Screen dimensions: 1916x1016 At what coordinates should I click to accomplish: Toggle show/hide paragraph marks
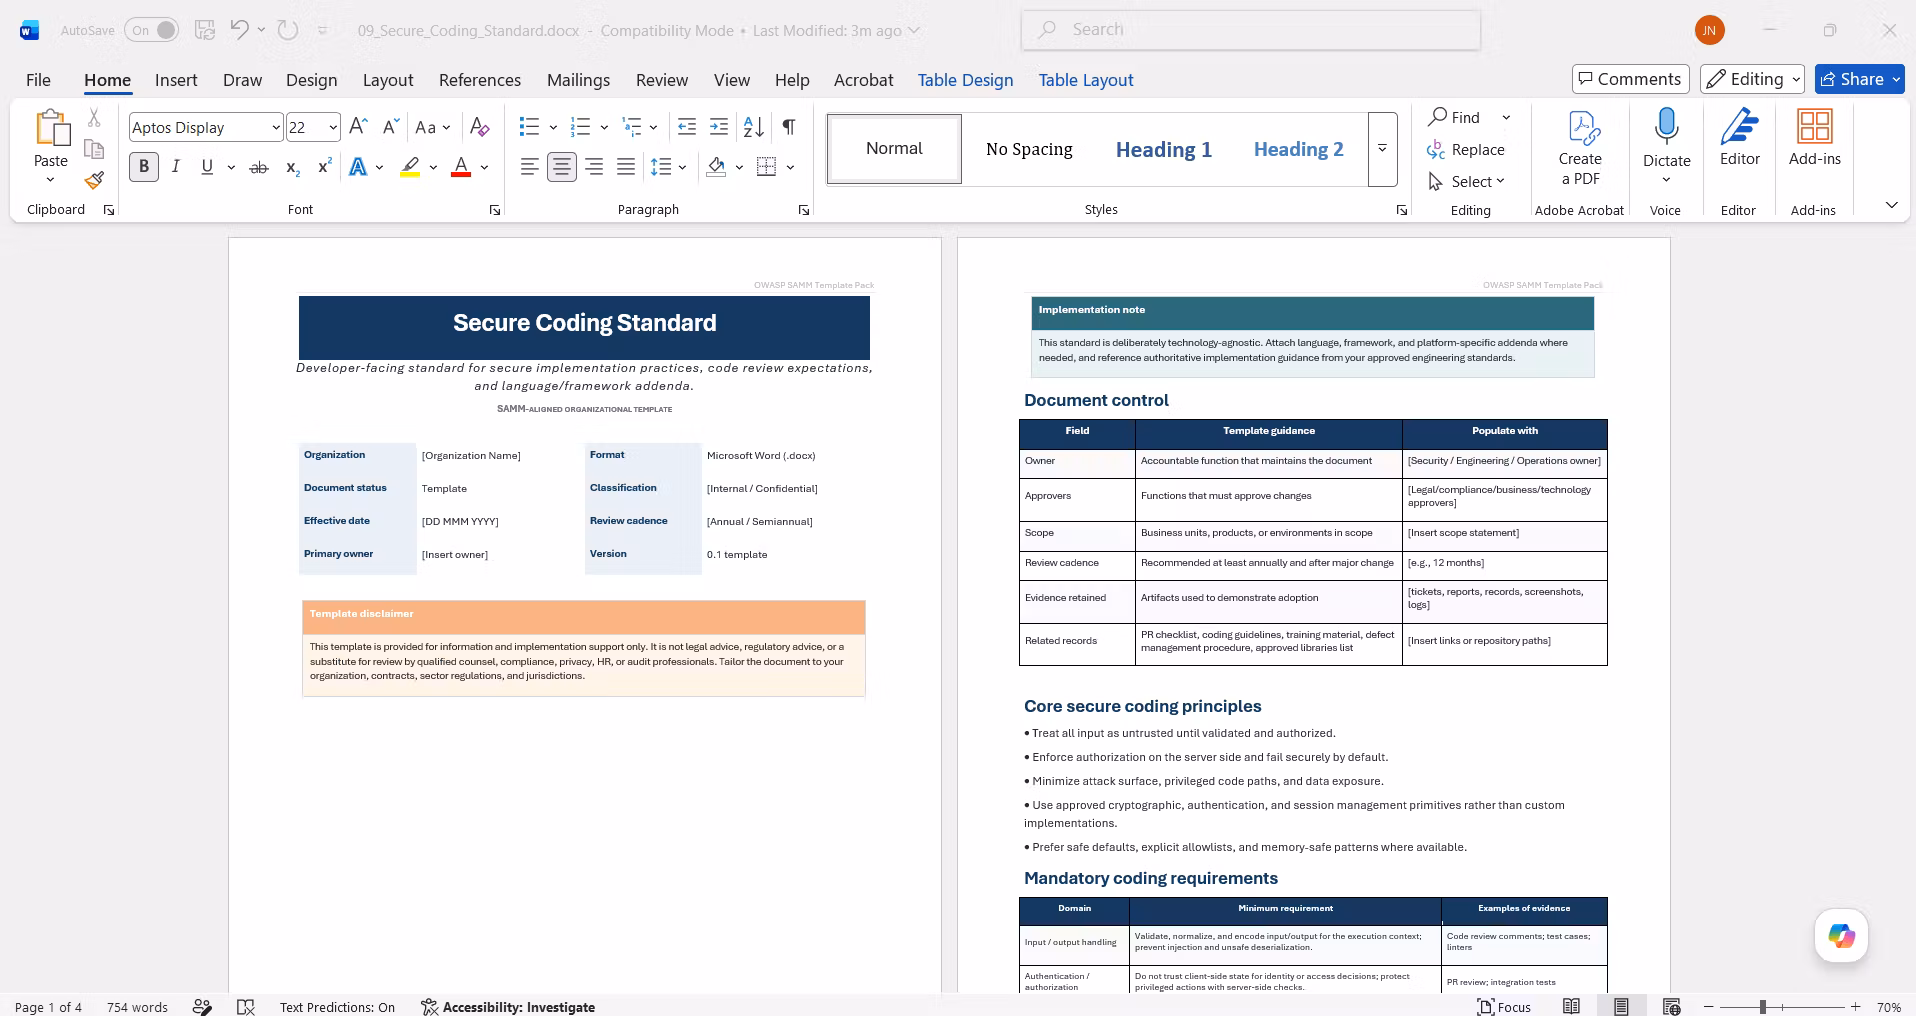click(789, 127)
